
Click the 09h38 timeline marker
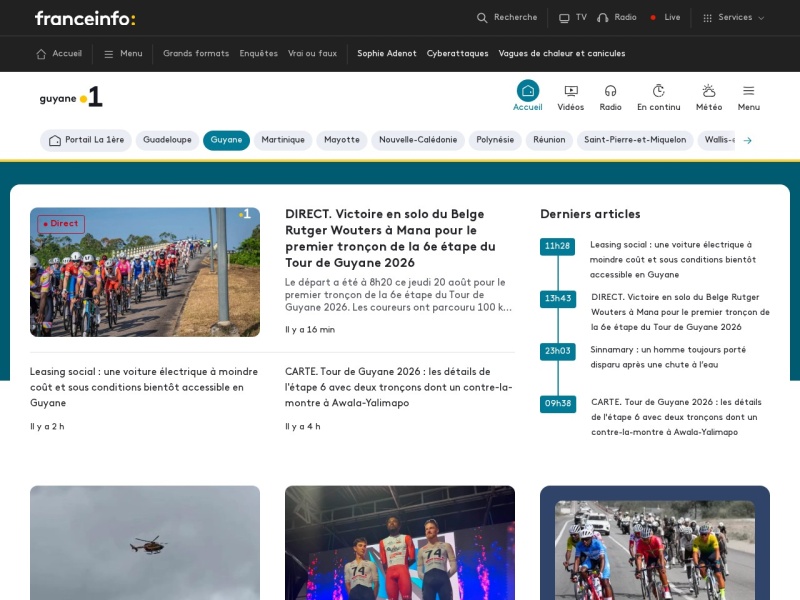558,404
